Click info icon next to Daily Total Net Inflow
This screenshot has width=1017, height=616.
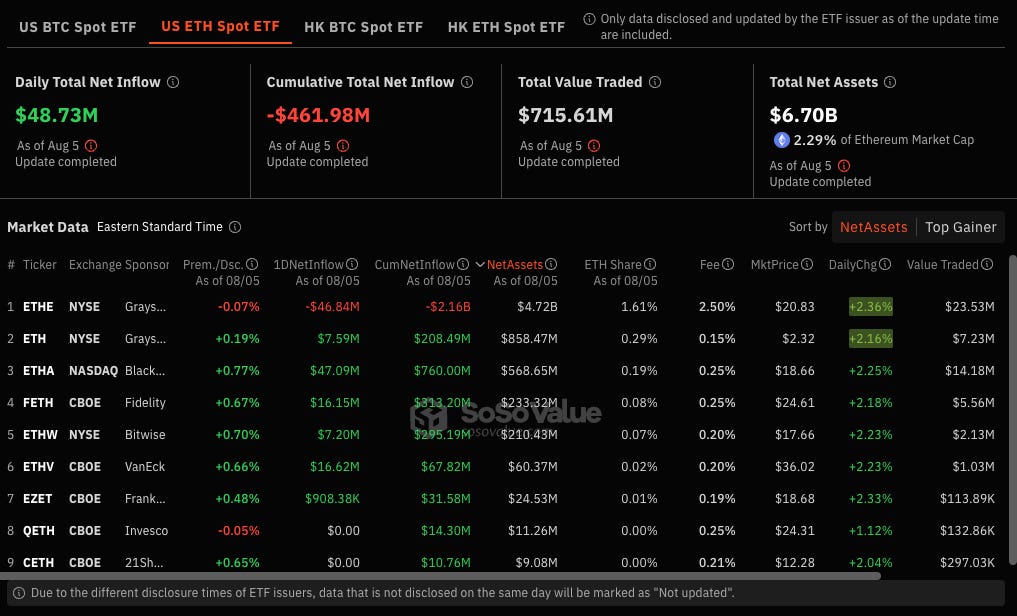point(173,82)
